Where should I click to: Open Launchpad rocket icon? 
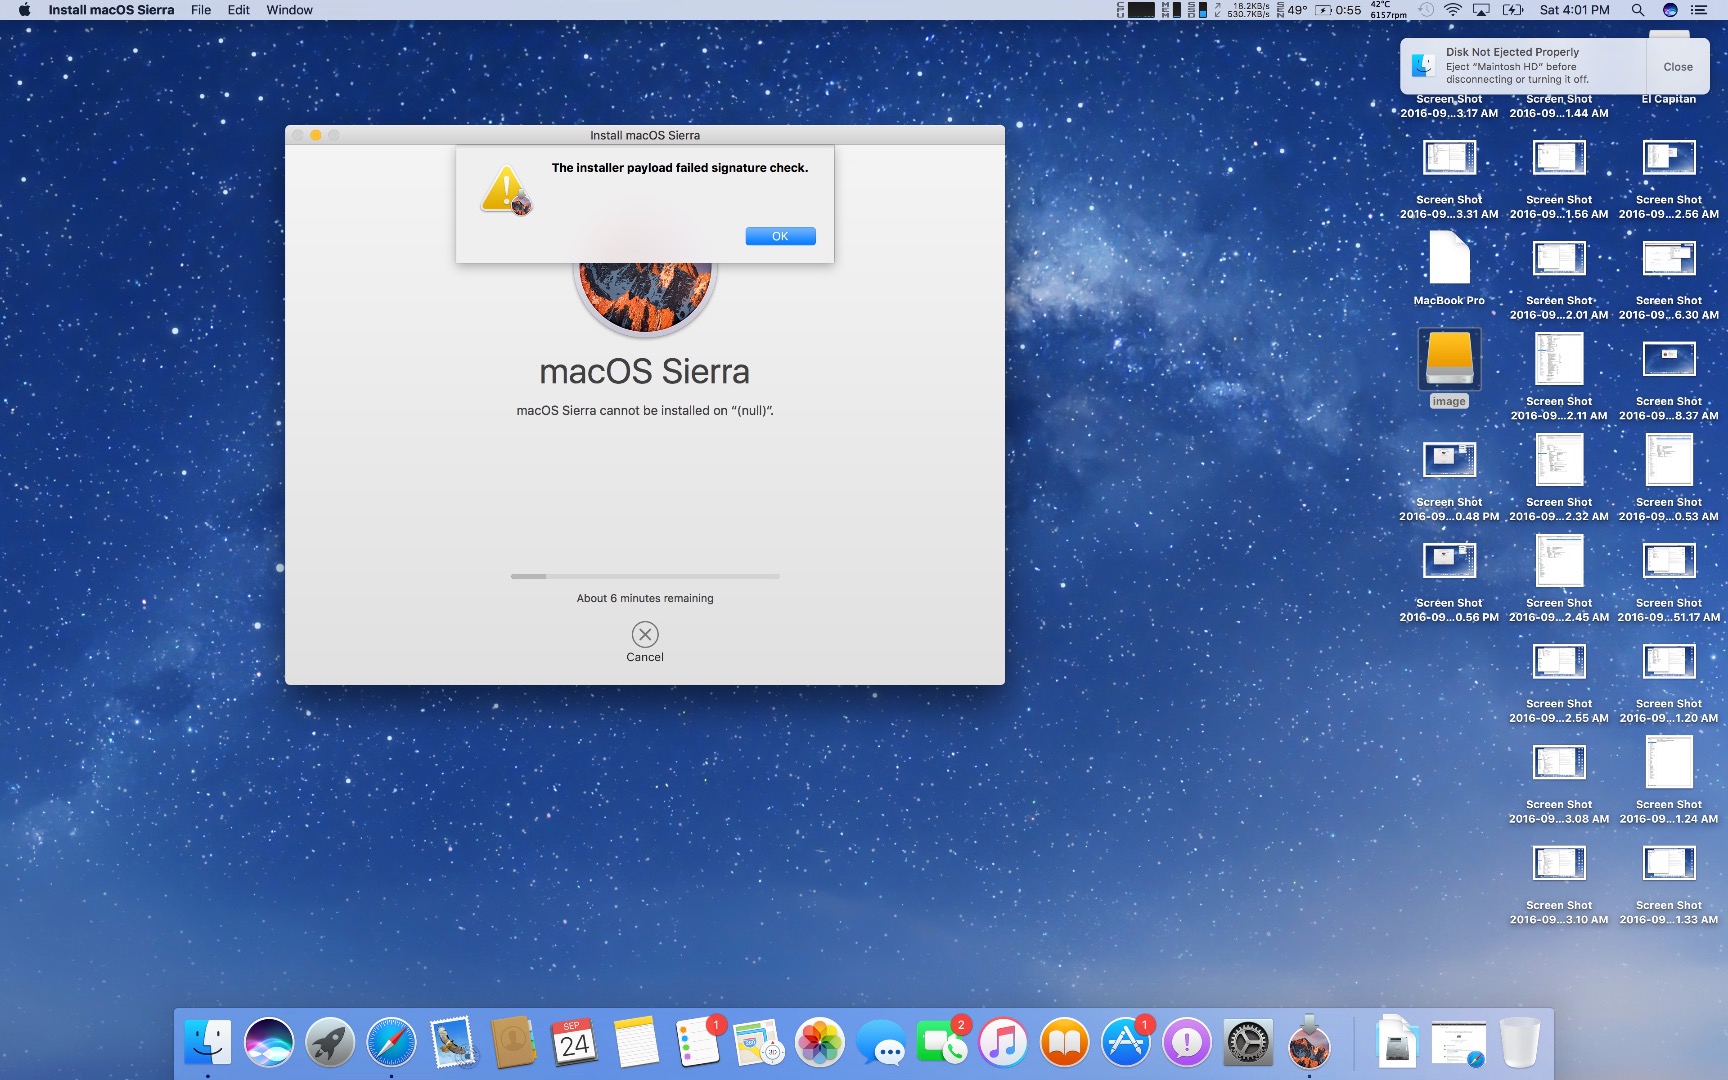[x=330, y=1044]
